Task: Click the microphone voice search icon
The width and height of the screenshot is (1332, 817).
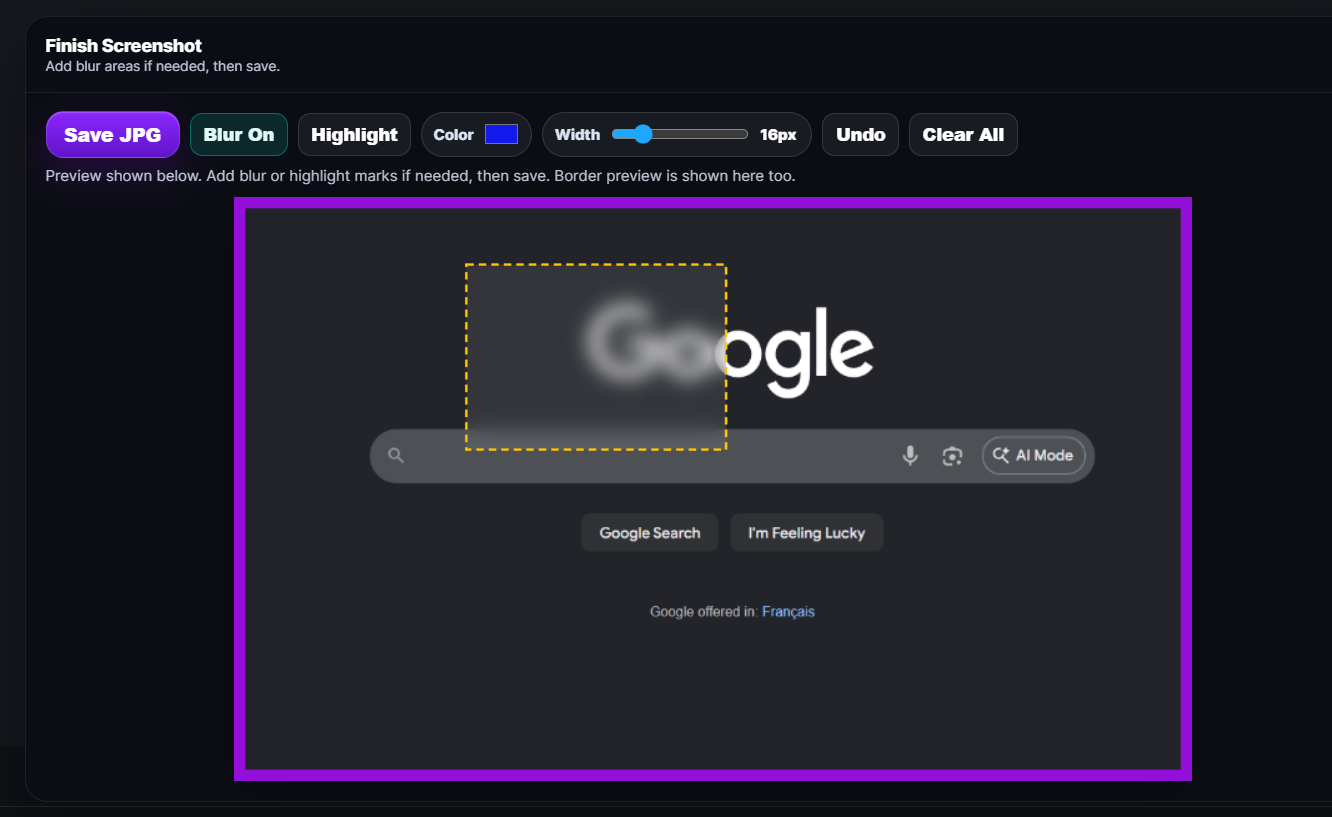Action: [910, 456]
